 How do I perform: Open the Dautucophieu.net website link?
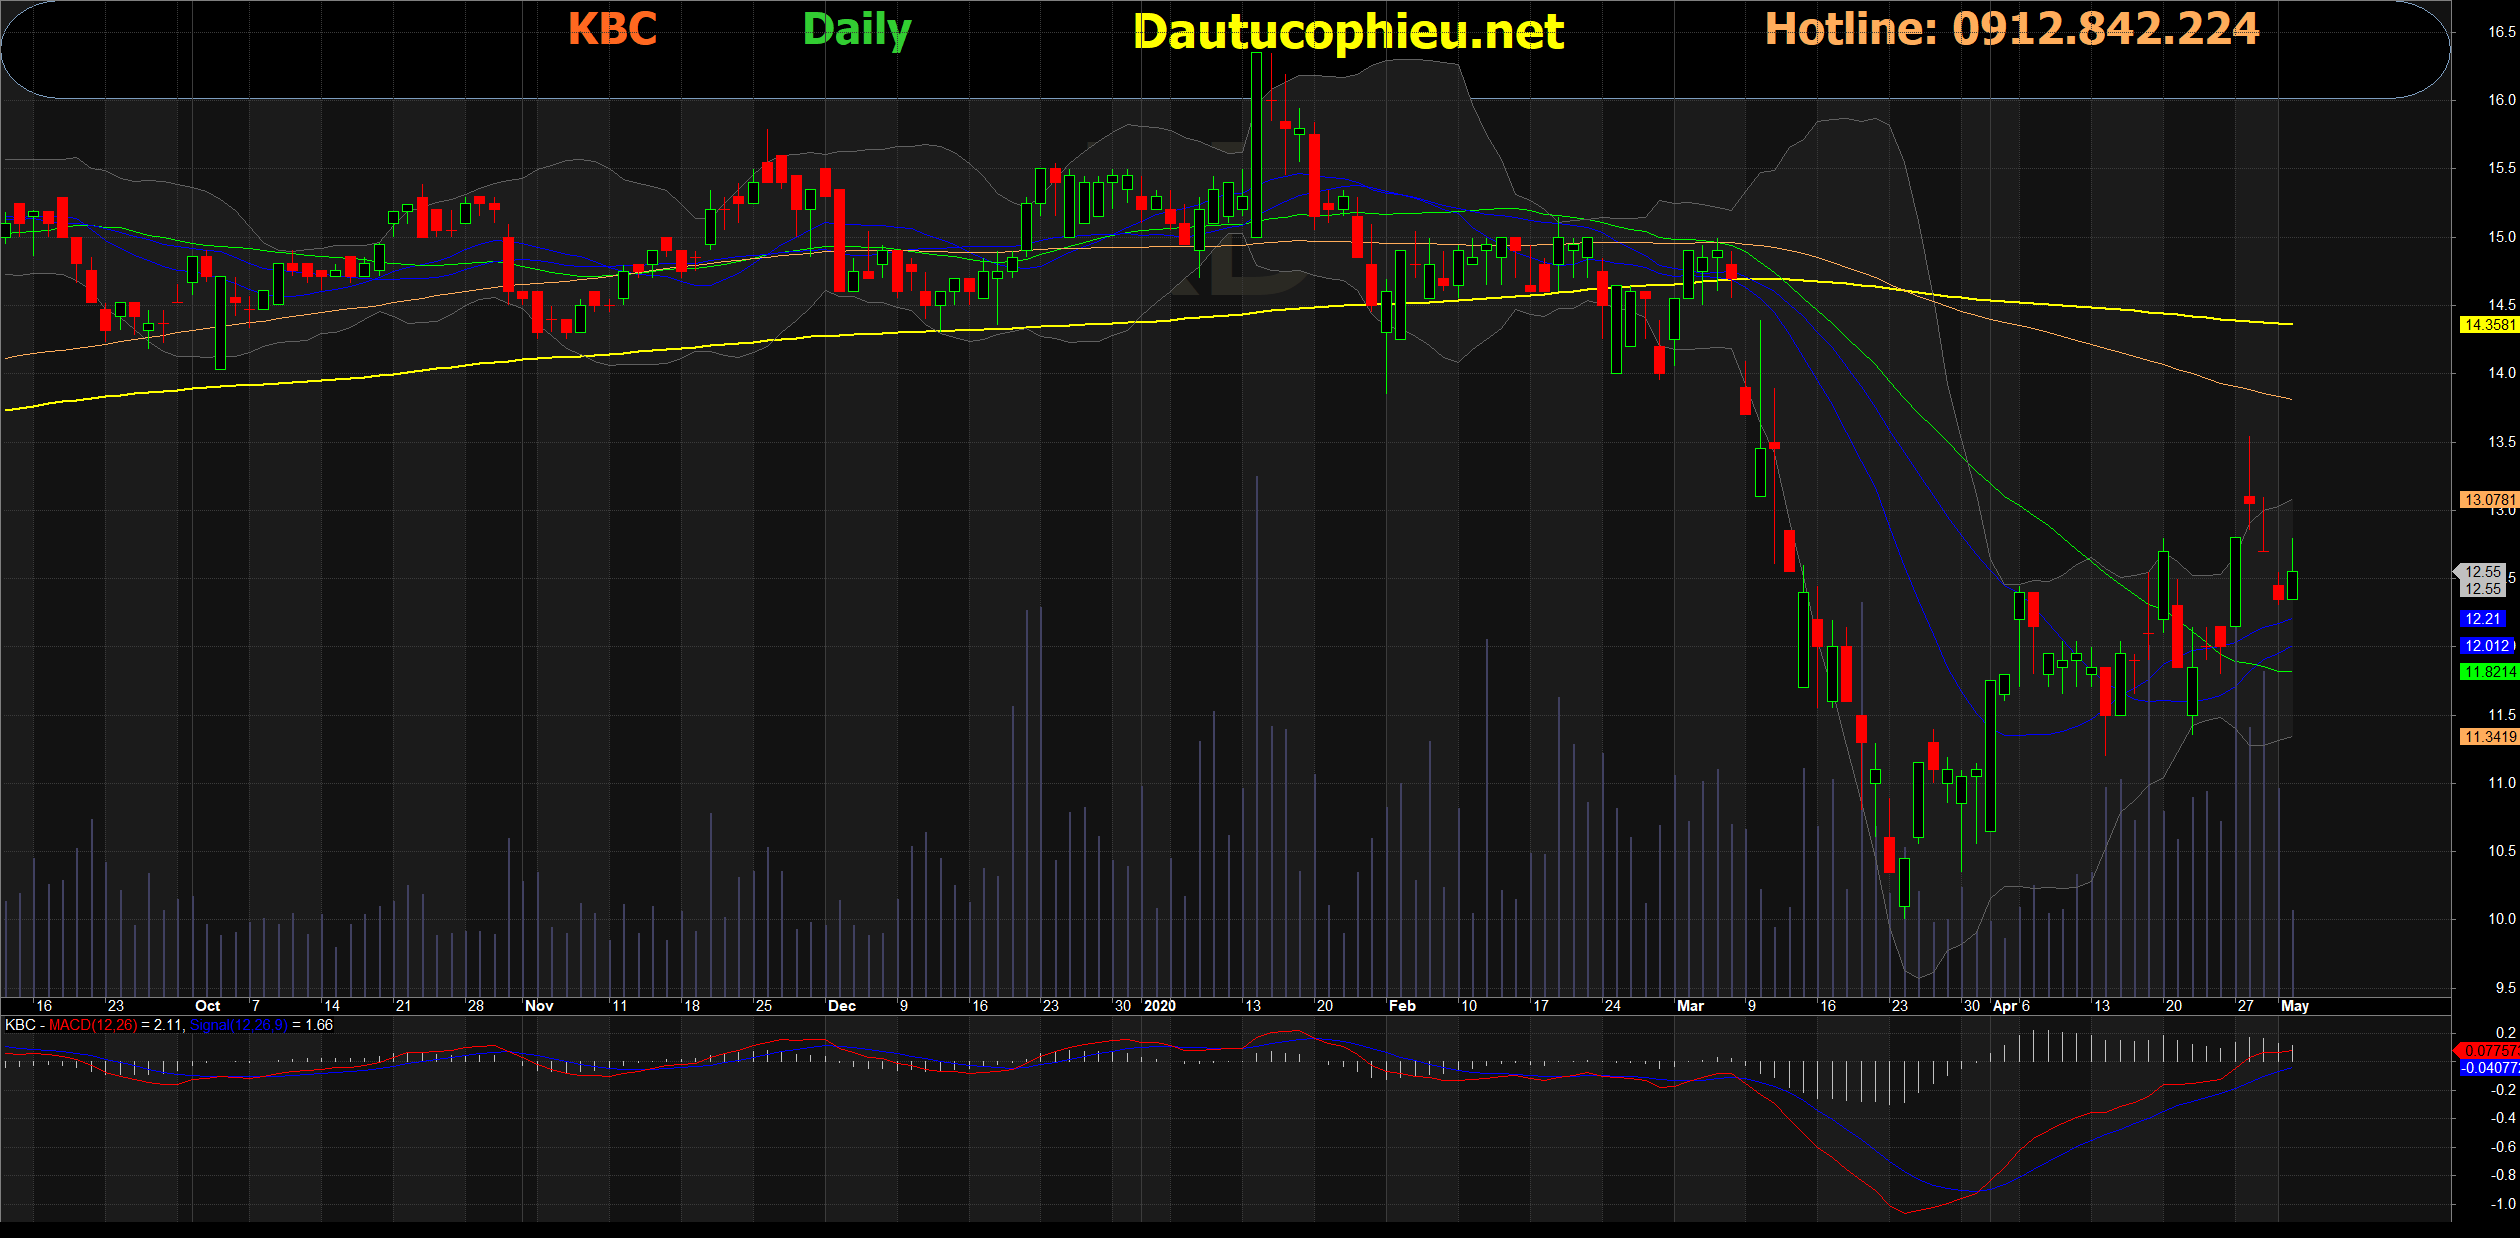click(x=1348, y=33)
